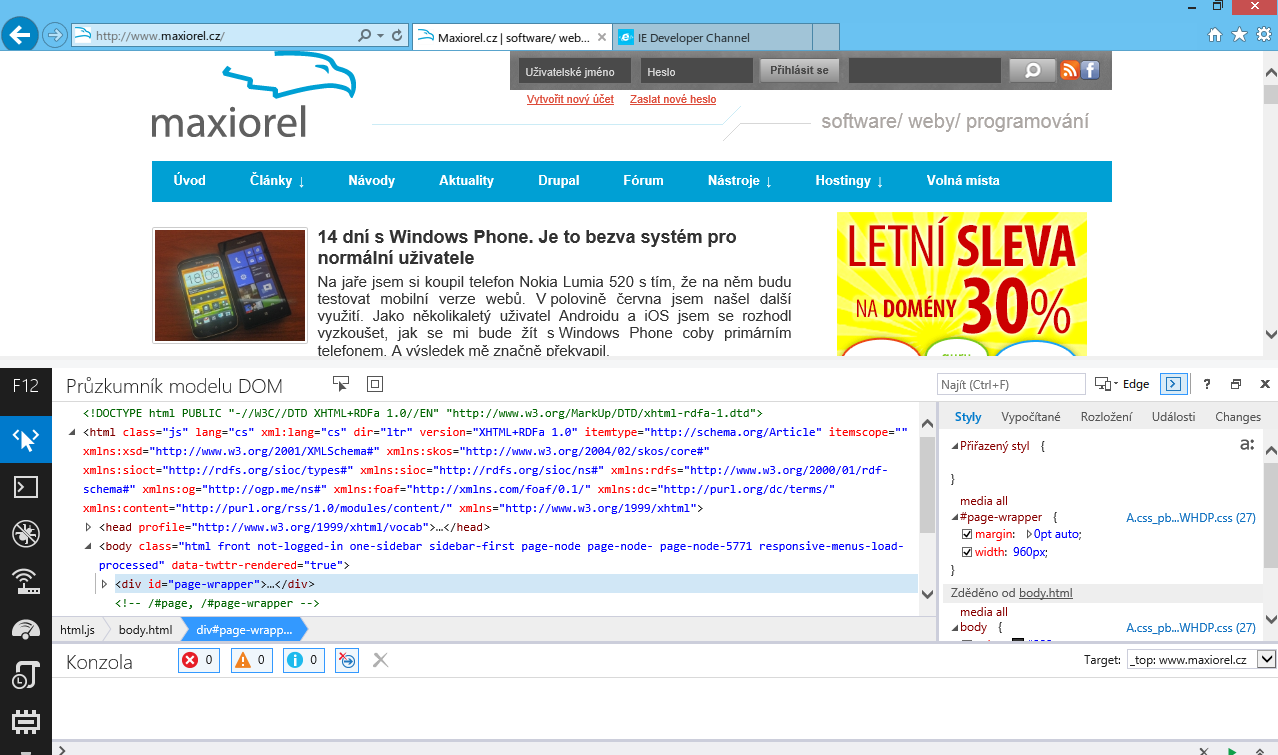Screen dimensions: 1278x755
Task: Toggle DOM element highlighting box icon
Action: [x=375, y=384]
